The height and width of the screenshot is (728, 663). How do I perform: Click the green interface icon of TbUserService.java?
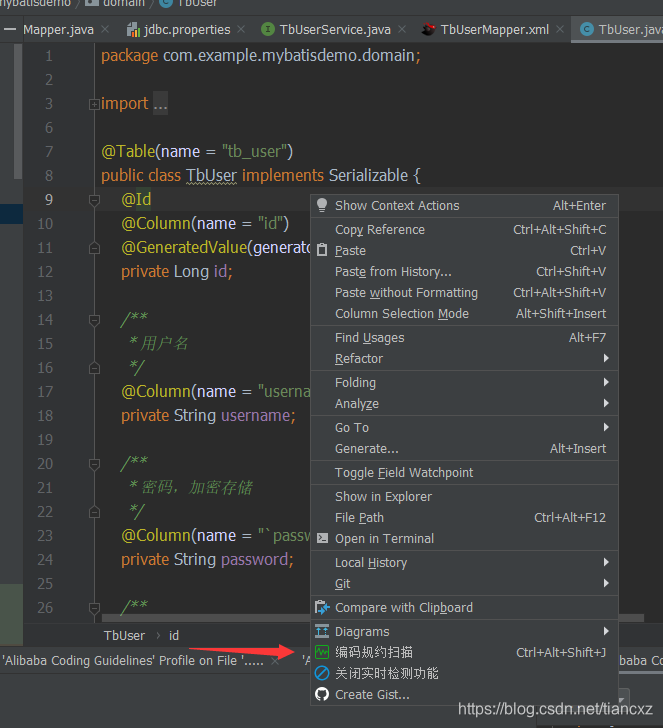pos(267,29)
